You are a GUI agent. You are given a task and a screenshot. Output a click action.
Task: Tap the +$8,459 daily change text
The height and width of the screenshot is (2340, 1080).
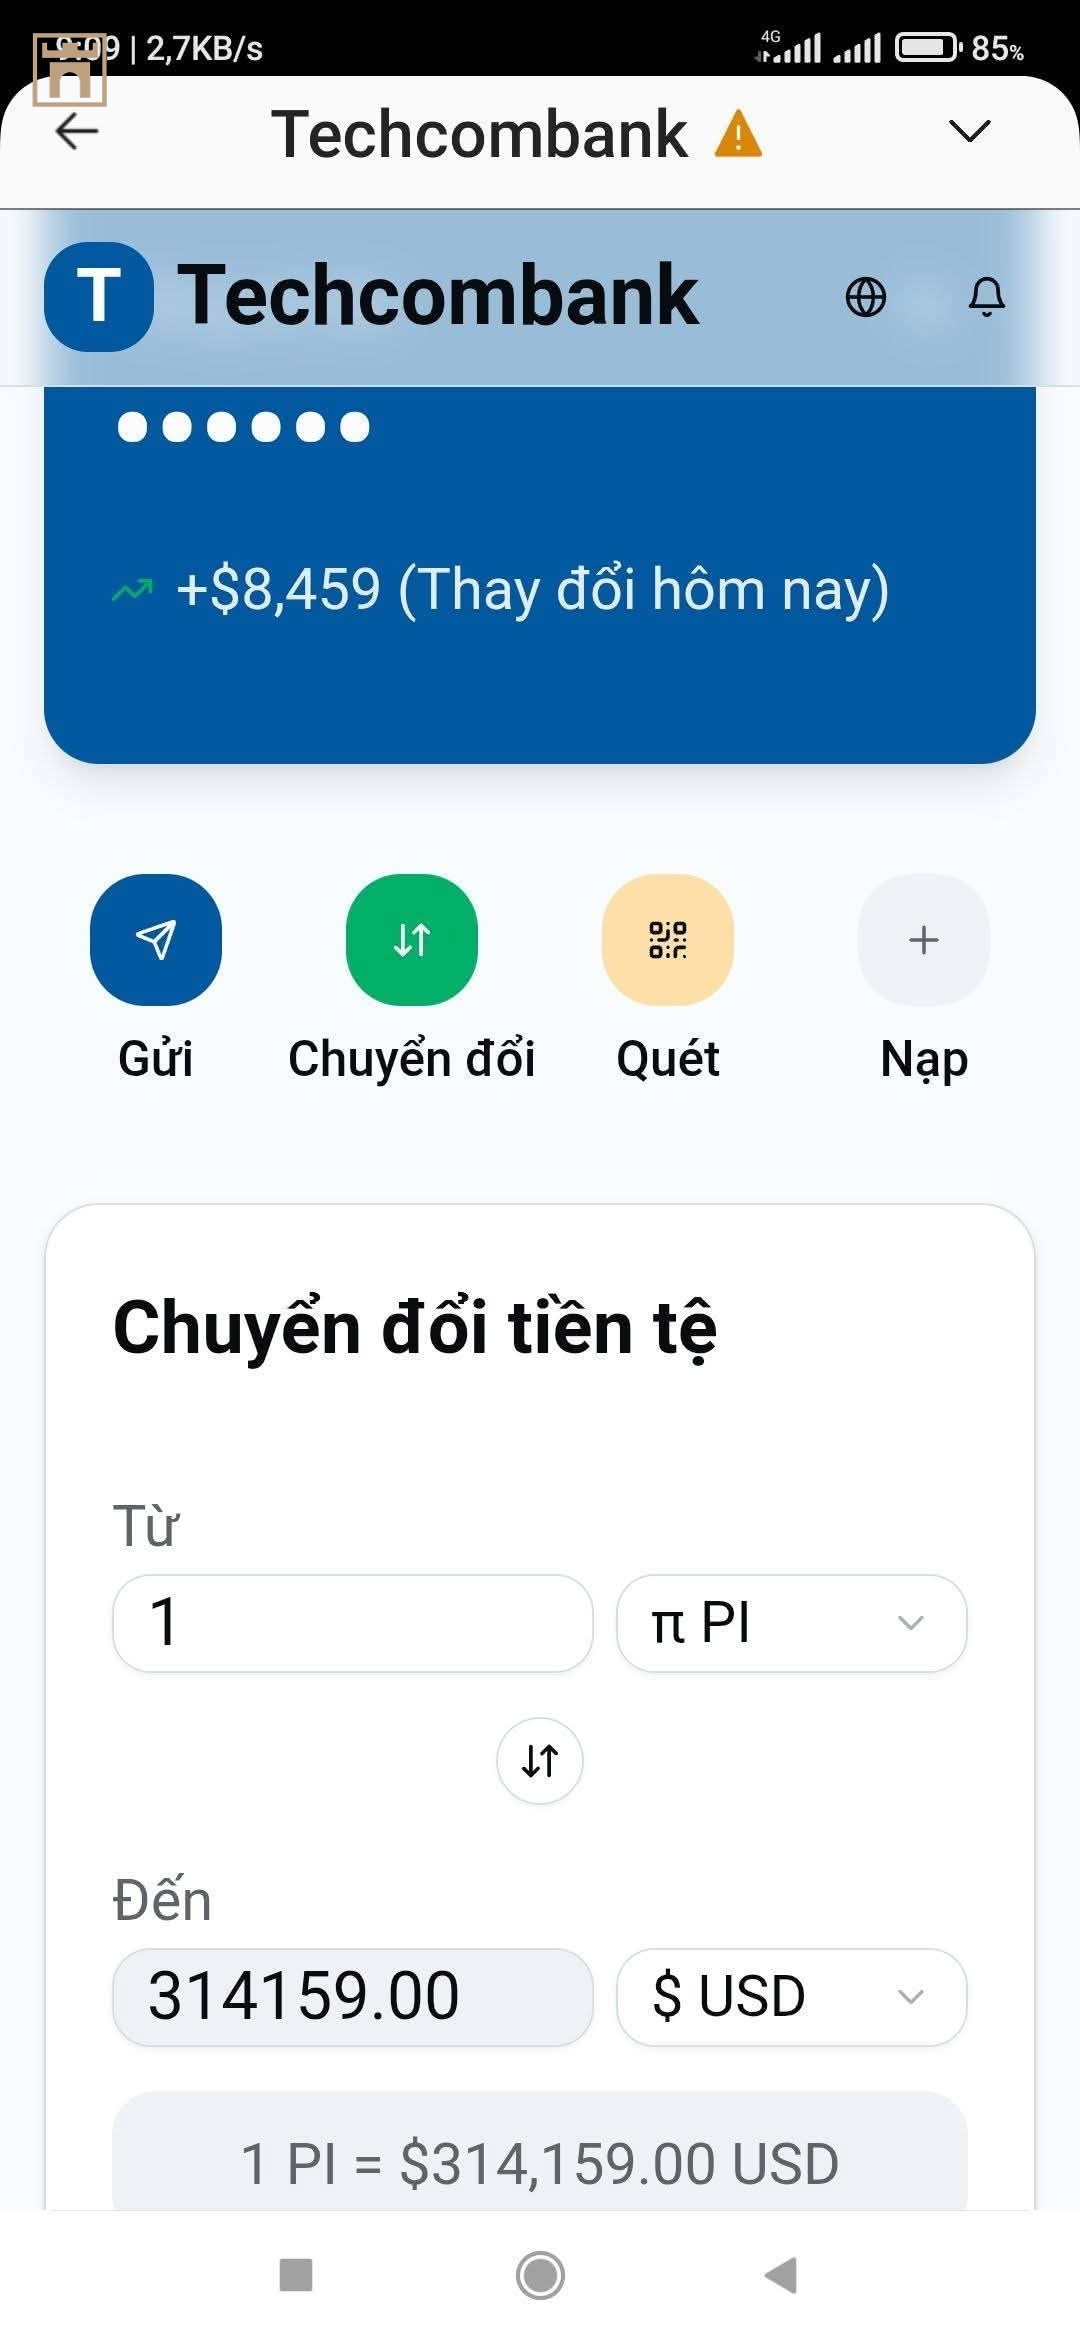tap(532, 589)
